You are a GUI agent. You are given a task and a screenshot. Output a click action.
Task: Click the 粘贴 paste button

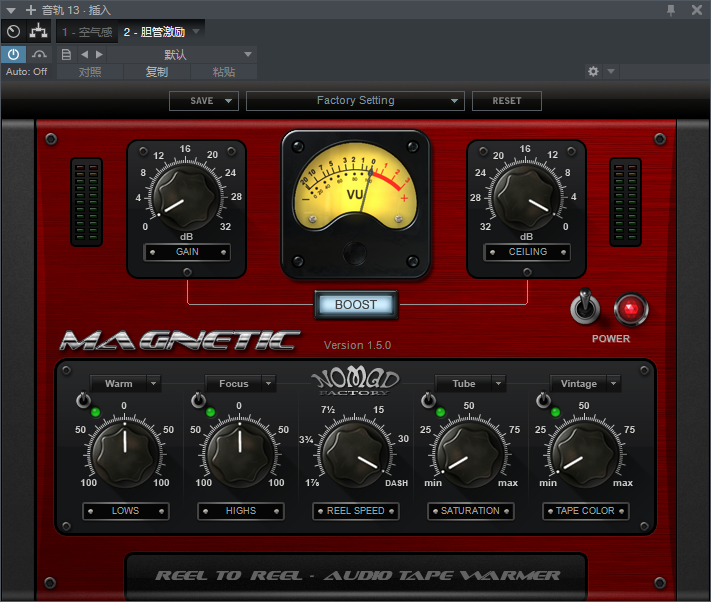(x=224, y=72)
